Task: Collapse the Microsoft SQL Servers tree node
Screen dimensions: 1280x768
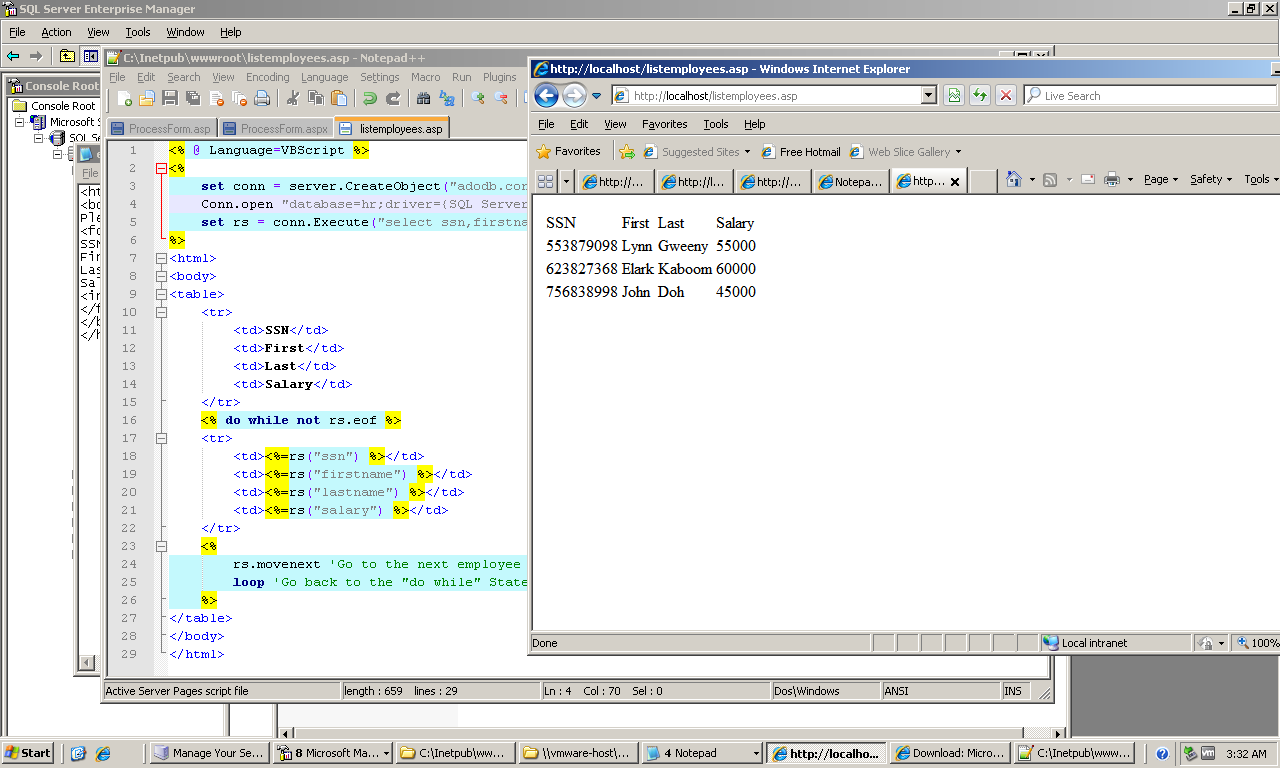Action: [x=19, y=122]
